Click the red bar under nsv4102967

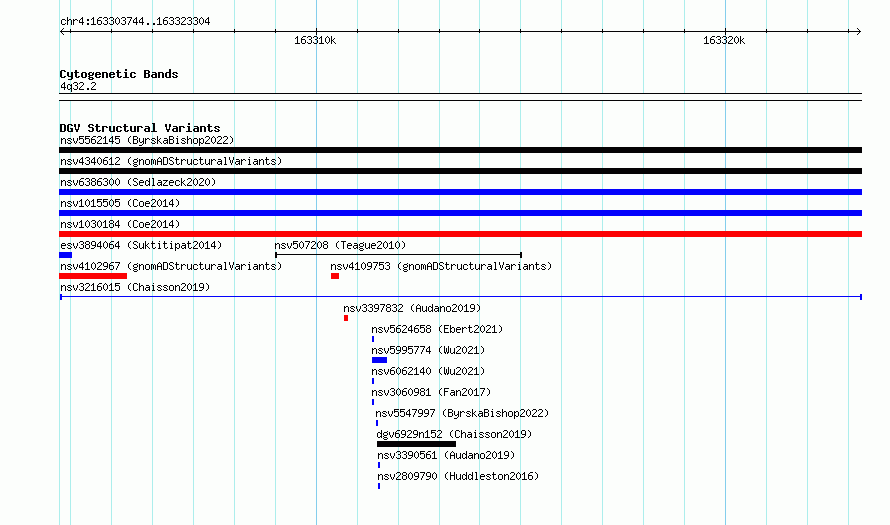(93, 276)
